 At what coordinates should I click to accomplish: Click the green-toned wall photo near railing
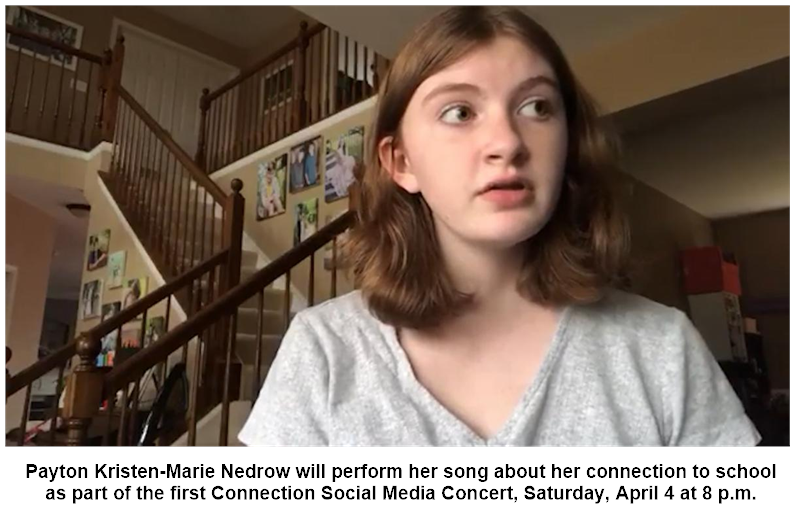[x=306, y=221]
